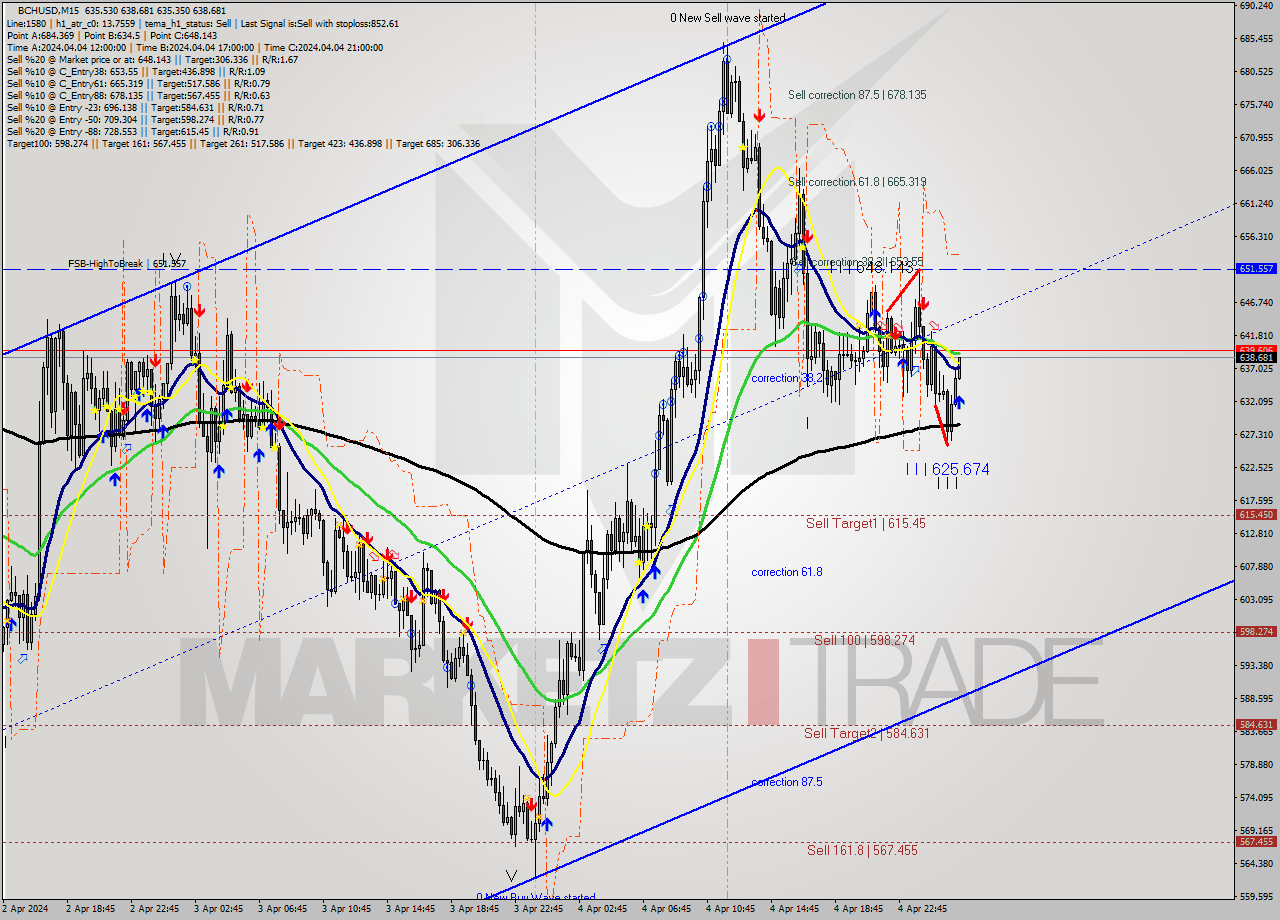Screen dimensions: 1280x920
Task: Select the 'Sell Target2 | 584.631' label
Action: [x=867, y=733]
